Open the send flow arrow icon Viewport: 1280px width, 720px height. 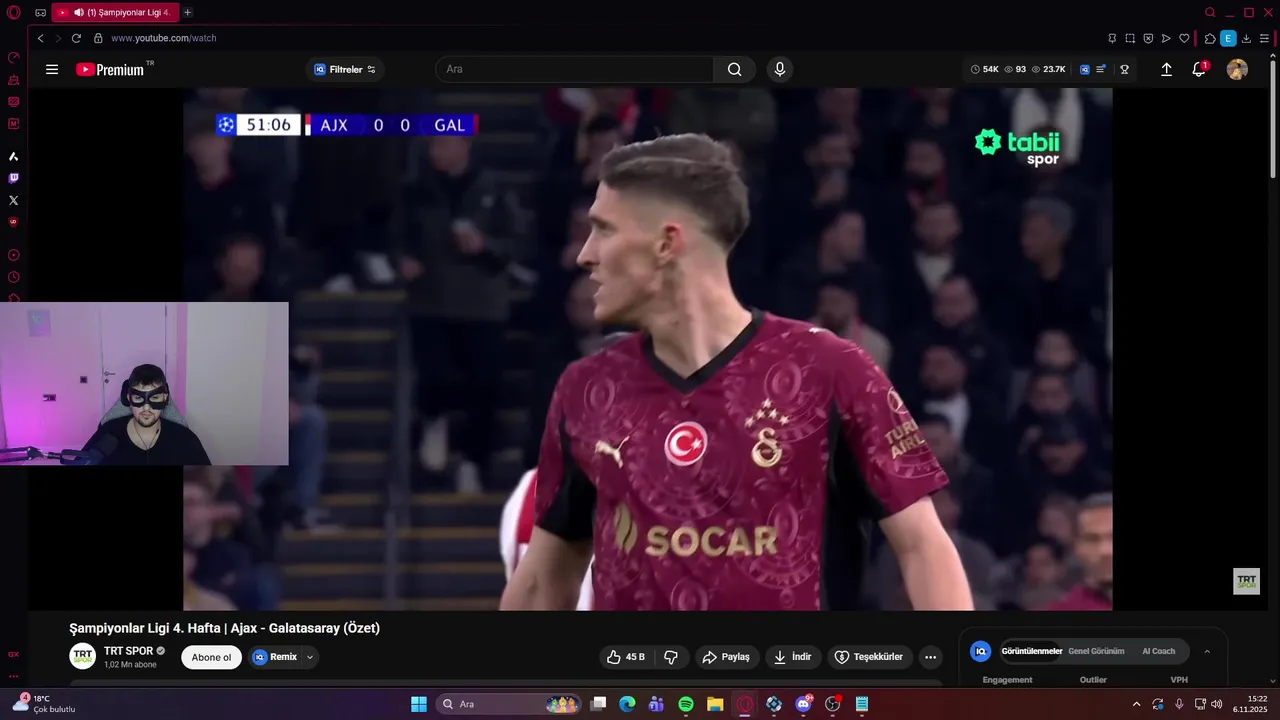coord(1166,38)
